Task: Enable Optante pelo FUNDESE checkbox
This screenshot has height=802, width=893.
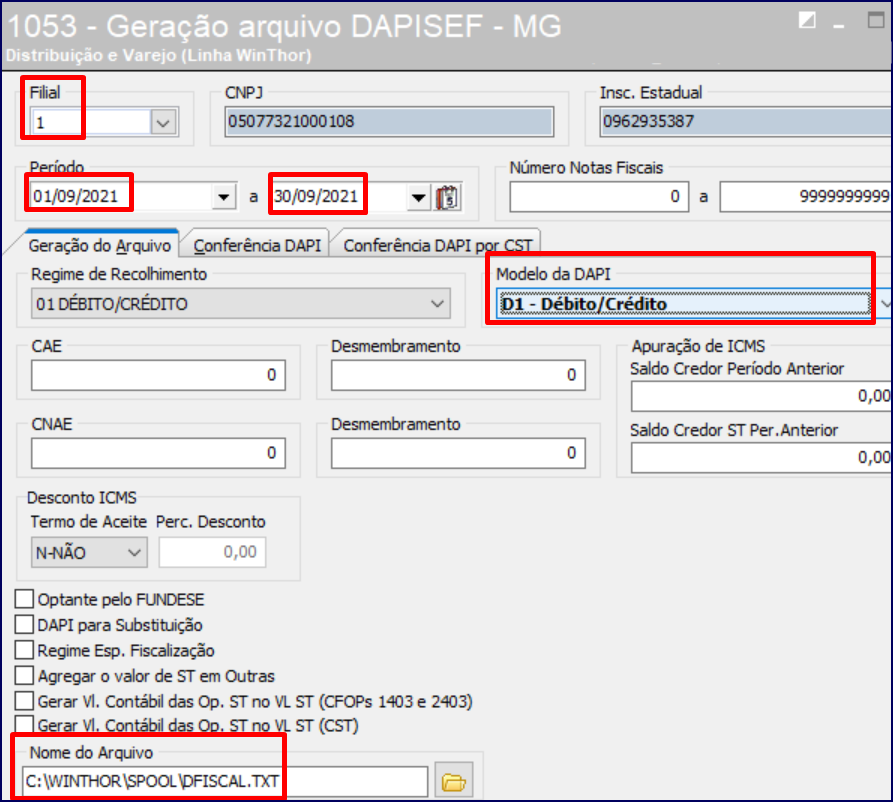Action: pyautogui.click(x=24, y=600)
